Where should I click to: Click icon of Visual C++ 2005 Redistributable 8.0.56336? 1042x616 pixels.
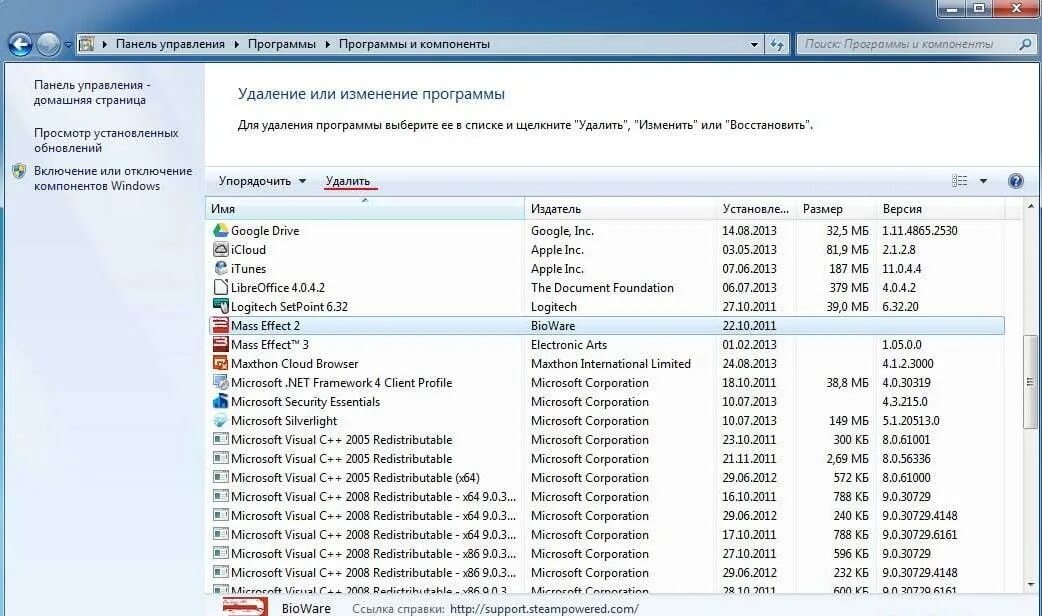click(221, 459)
